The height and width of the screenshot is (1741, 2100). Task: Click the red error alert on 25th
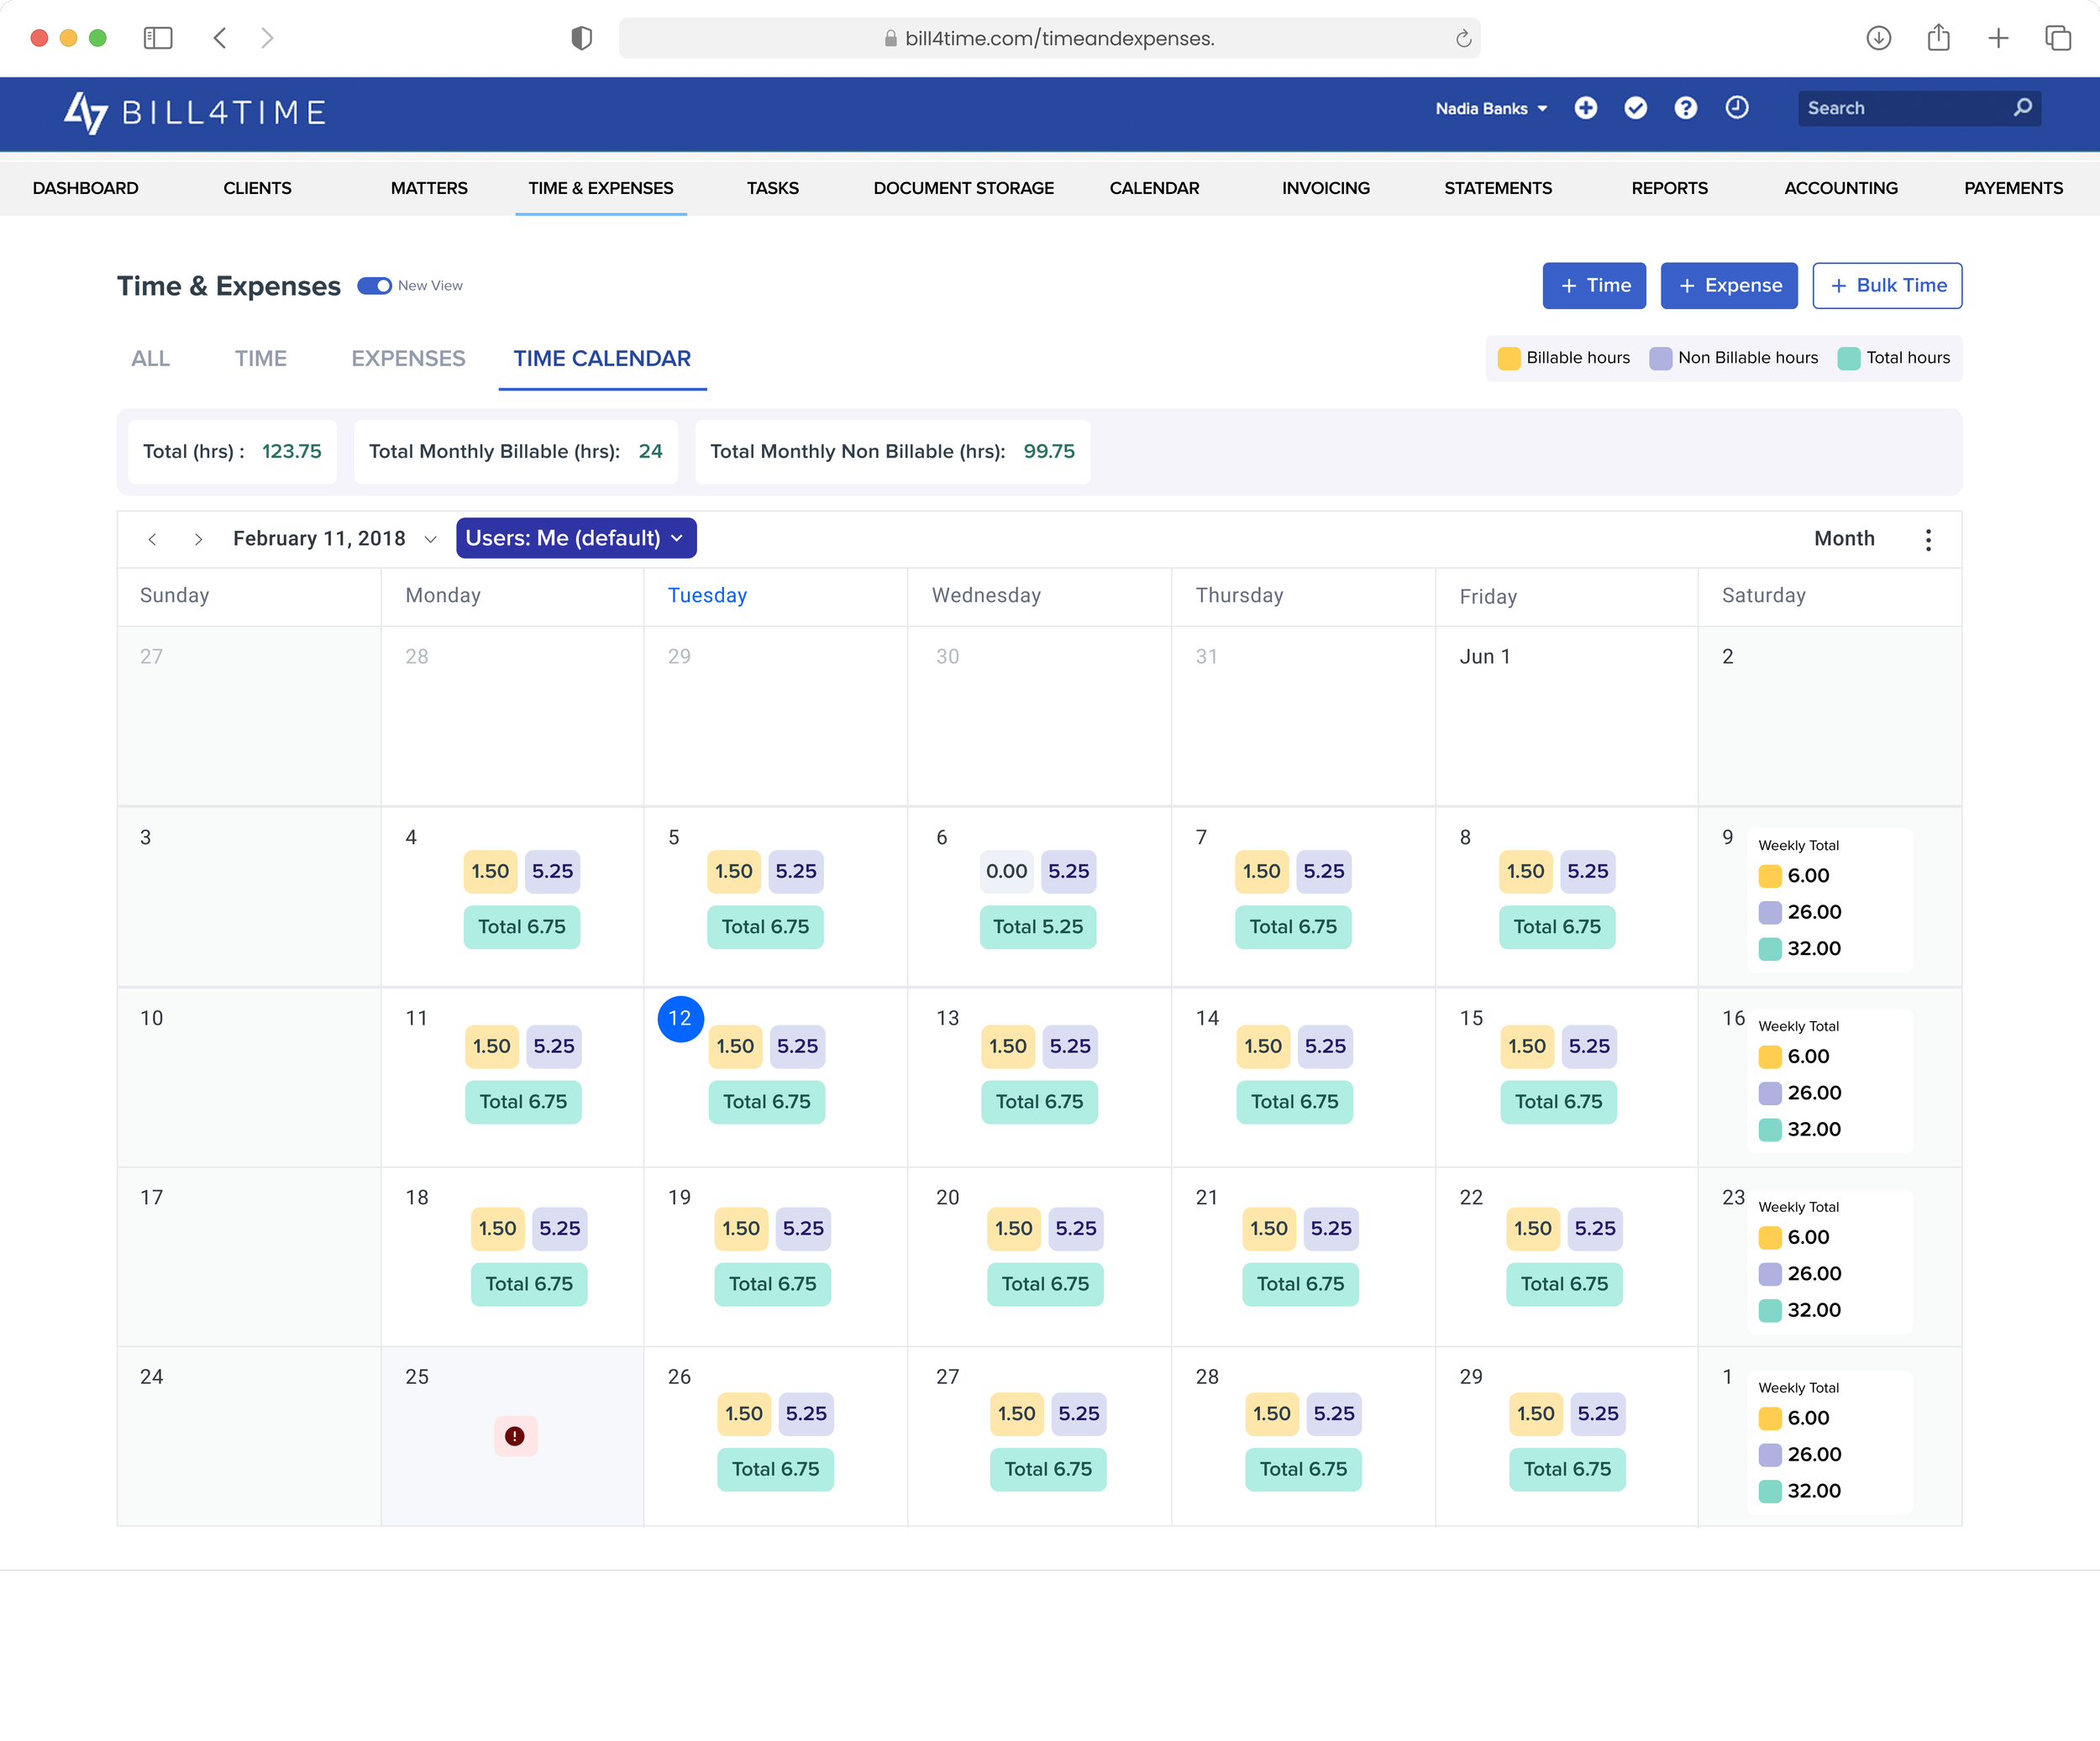pyautogui.click(x=515, y=1436)
